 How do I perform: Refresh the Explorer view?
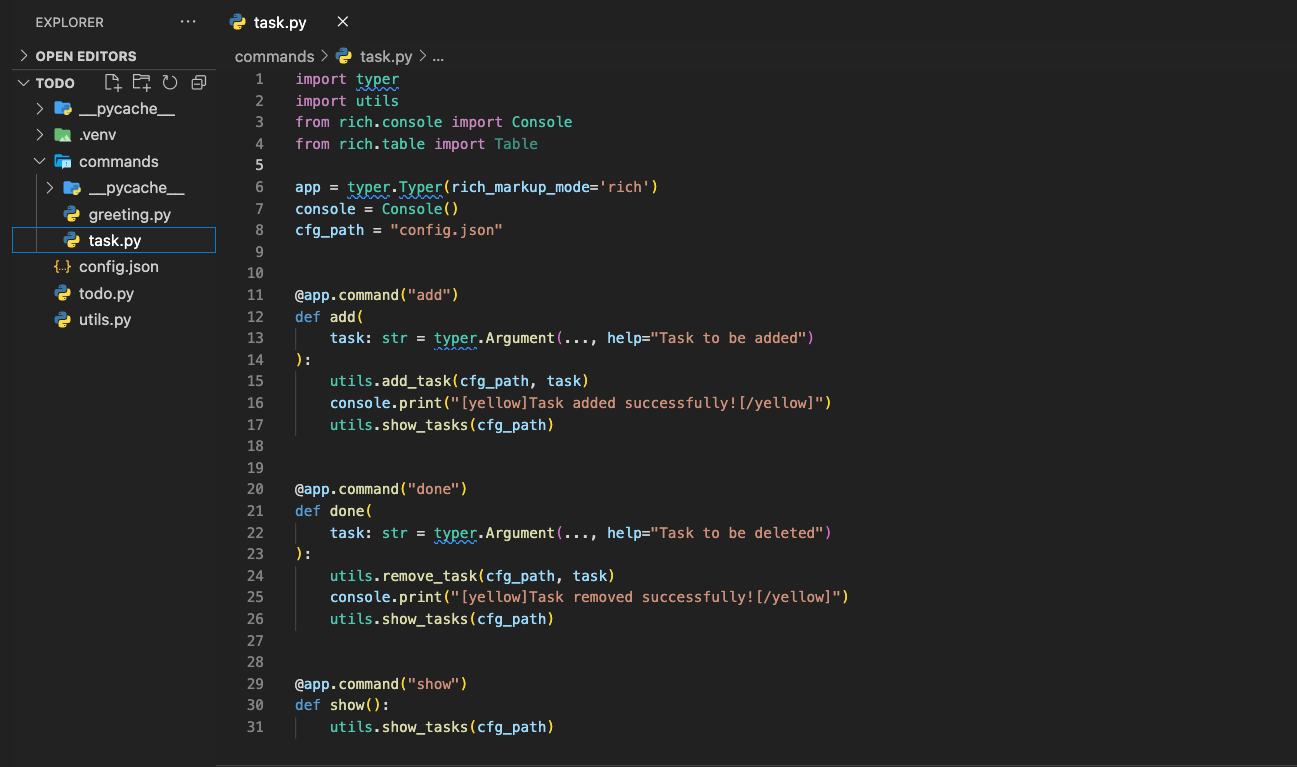pyautogui.click(x=169, y=82)
